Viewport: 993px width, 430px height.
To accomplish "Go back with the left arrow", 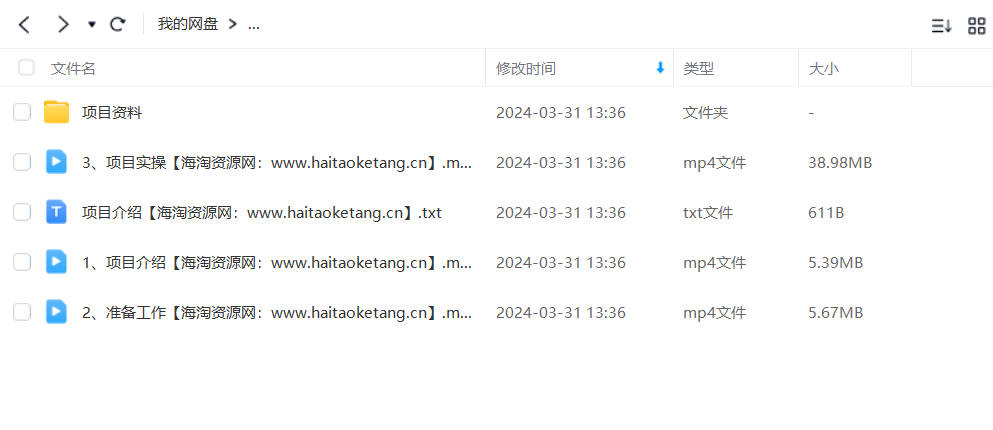I will tap(24, 25).
